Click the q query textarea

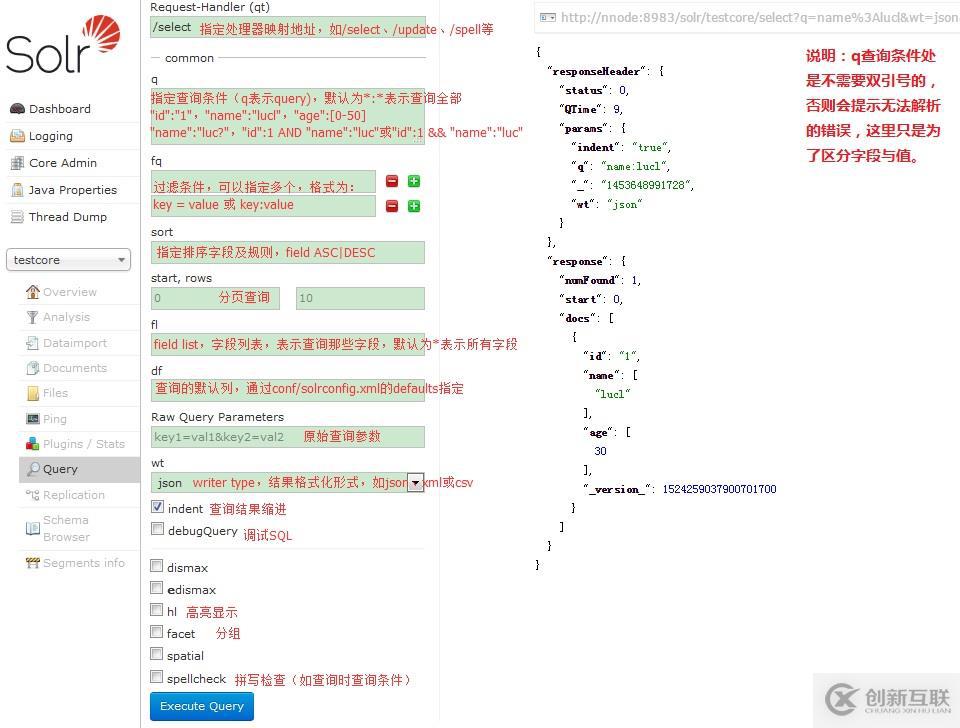(288, 116)
